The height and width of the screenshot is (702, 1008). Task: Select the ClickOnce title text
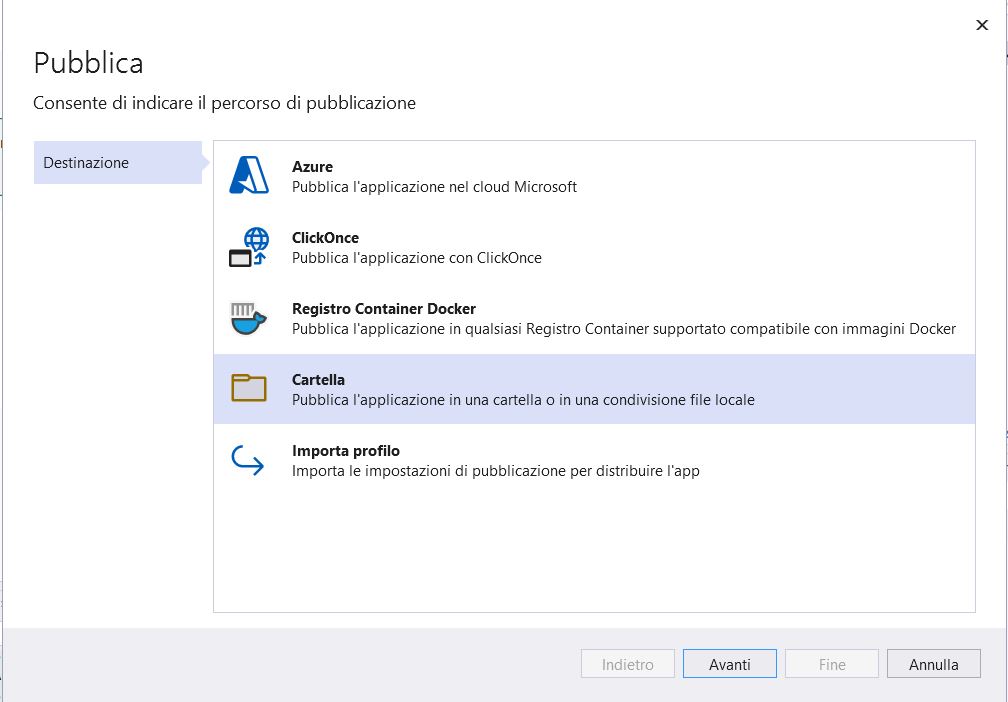325,238
